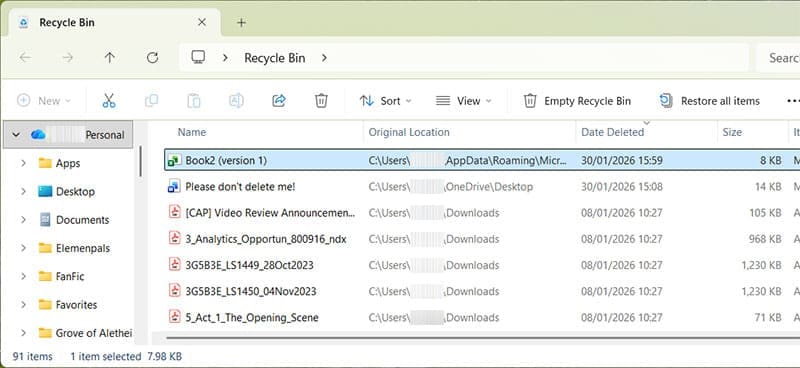This screenshot has width=800, height=368.
Task: Open the New dropdown menu
Action: [44, 101]
